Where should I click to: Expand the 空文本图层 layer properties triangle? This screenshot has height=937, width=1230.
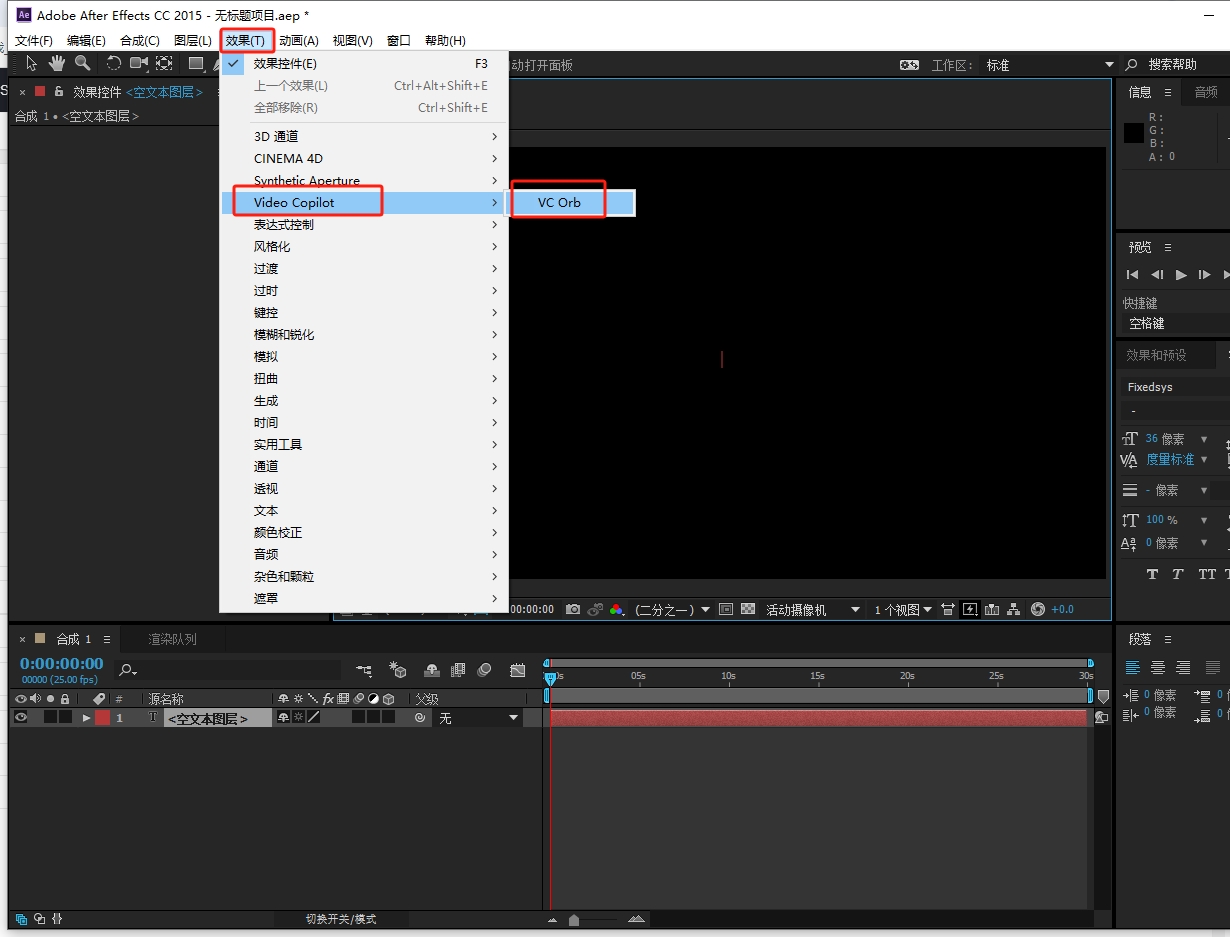pyautogui.click(x=87, y=718)
